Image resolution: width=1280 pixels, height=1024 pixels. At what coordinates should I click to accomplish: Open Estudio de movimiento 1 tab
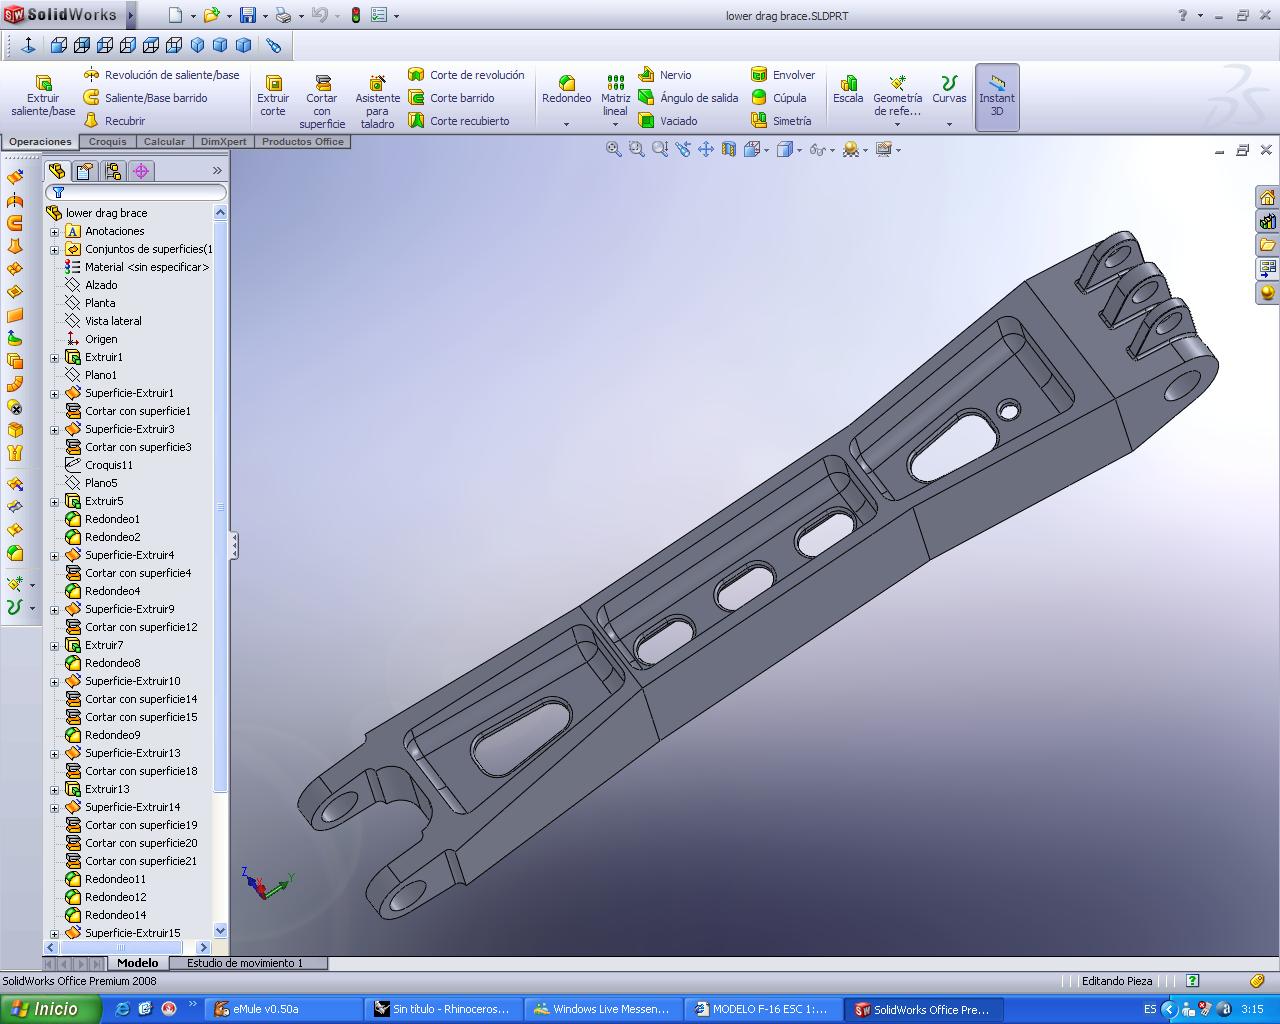point(244,963)
